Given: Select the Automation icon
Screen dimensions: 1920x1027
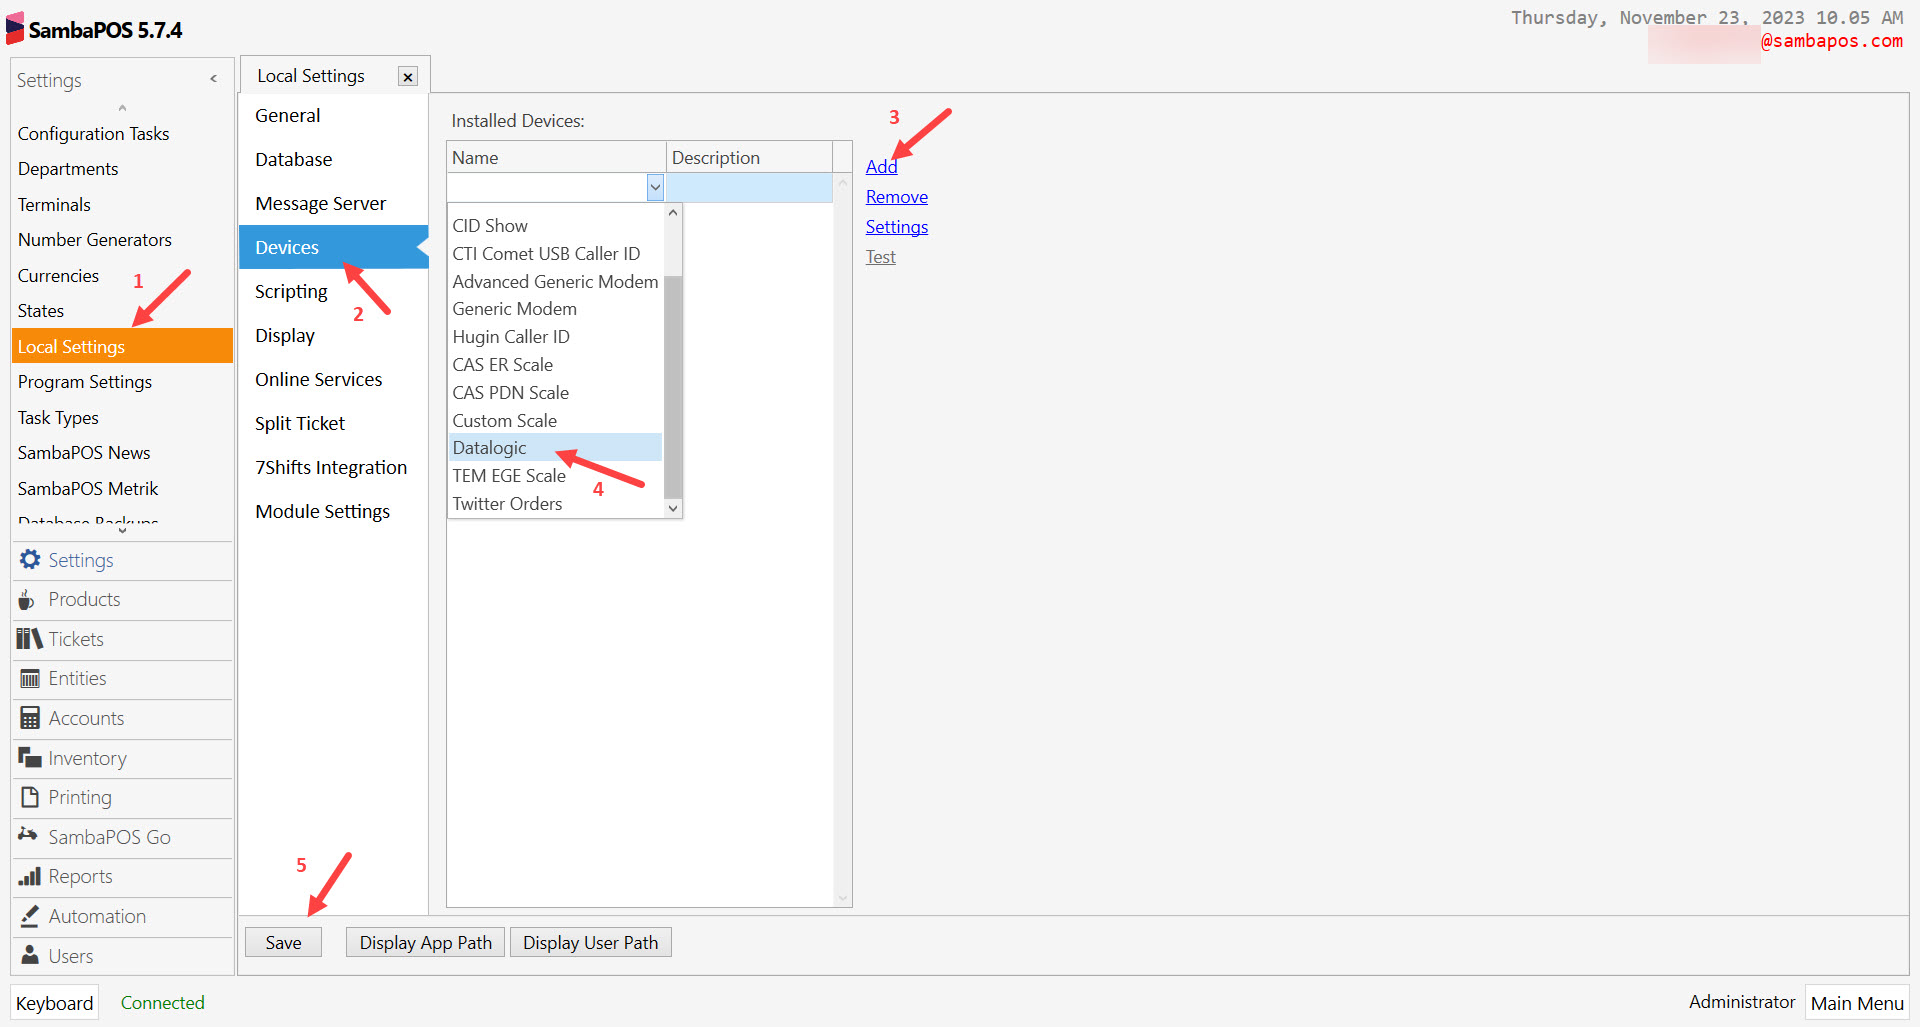Looking at the screenshot, I should coord(96,916).
